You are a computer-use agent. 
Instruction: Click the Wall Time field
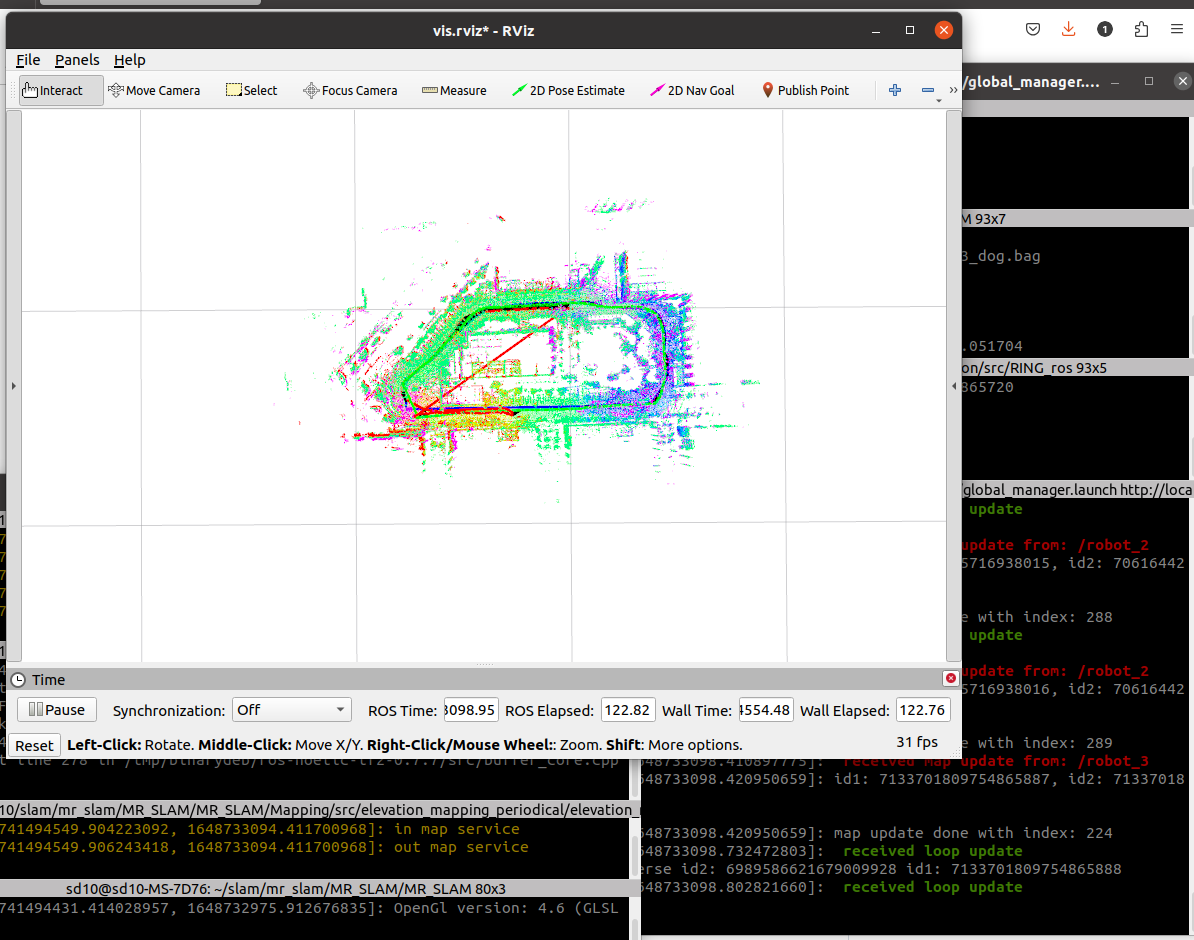(x=765, y=710)
